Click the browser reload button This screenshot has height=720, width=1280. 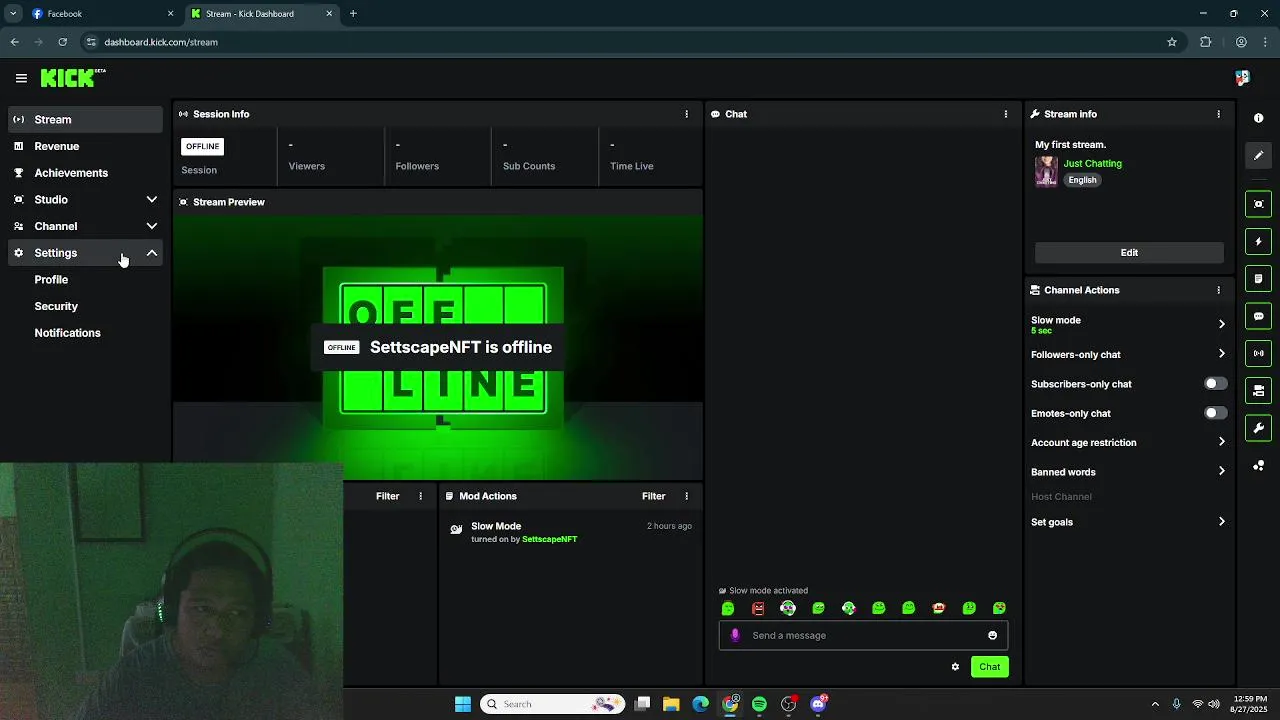pos(62,42)
